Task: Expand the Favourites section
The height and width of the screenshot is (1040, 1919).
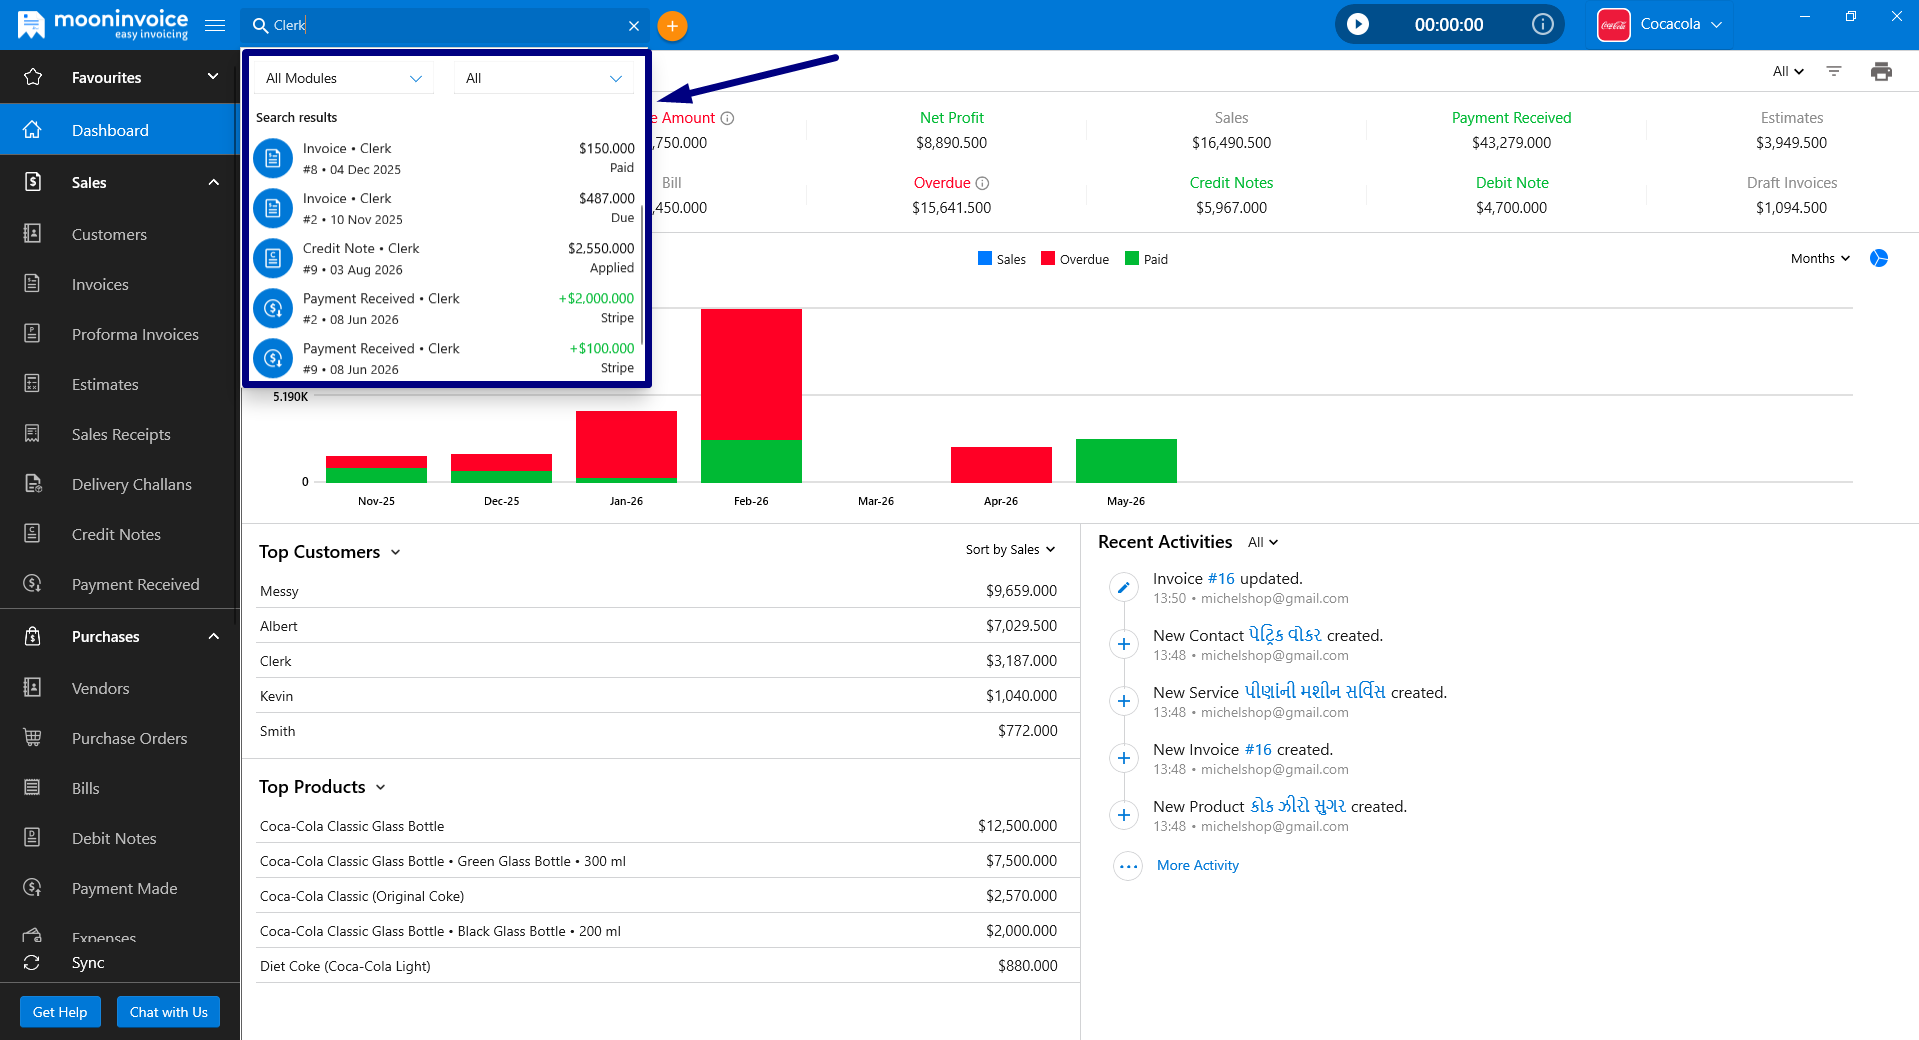Action: point(213,77)
